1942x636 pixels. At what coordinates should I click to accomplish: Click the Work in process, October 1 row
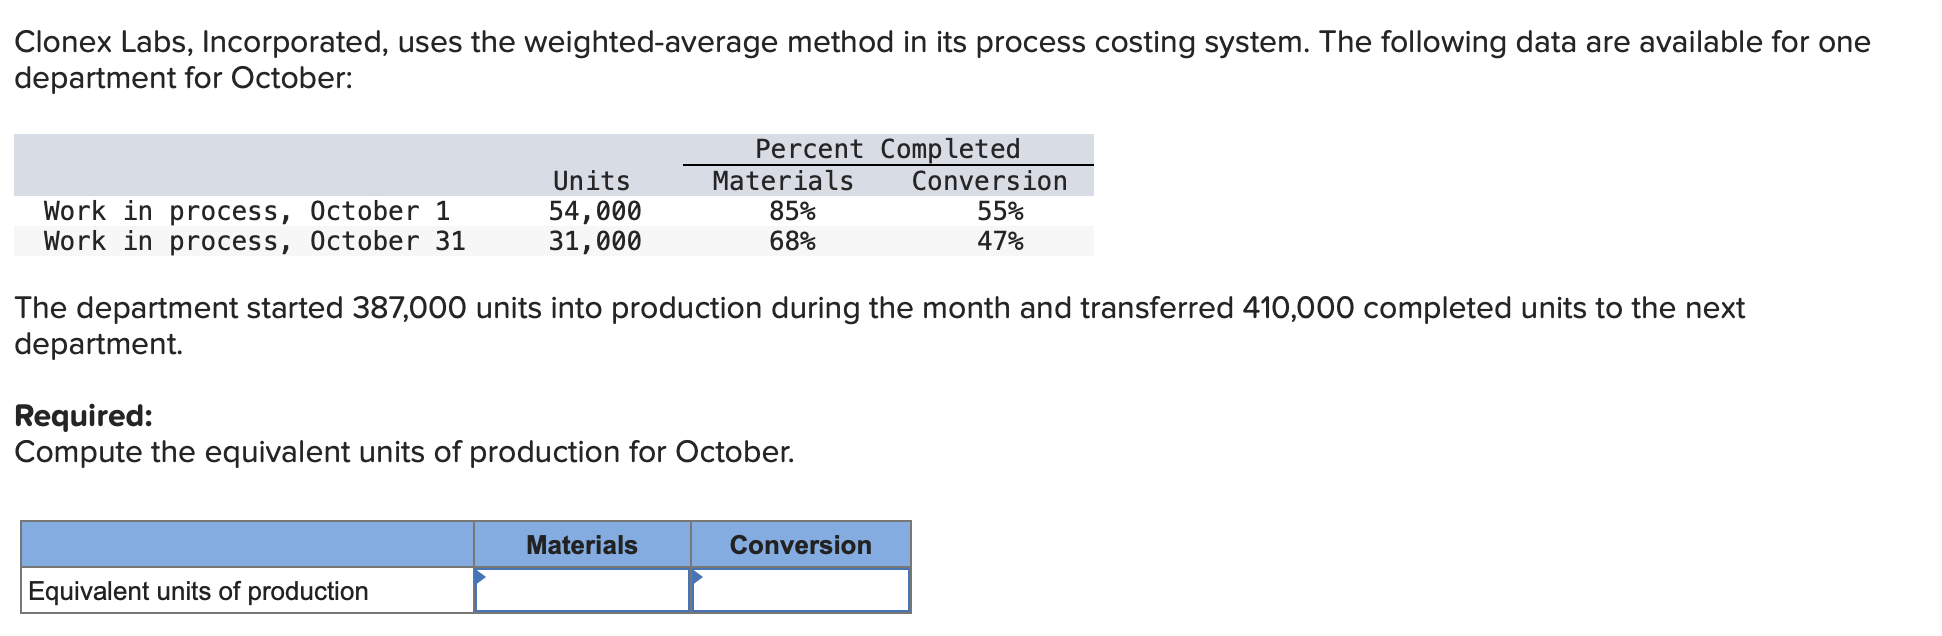(x=246, y=211)
